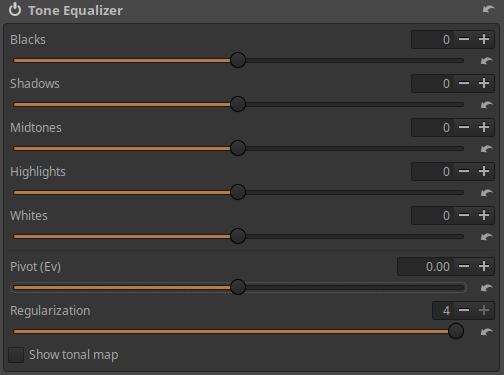Decrease Shadows value with minus button
Viewport: 504px width, 375px height.
coord(464,83)
